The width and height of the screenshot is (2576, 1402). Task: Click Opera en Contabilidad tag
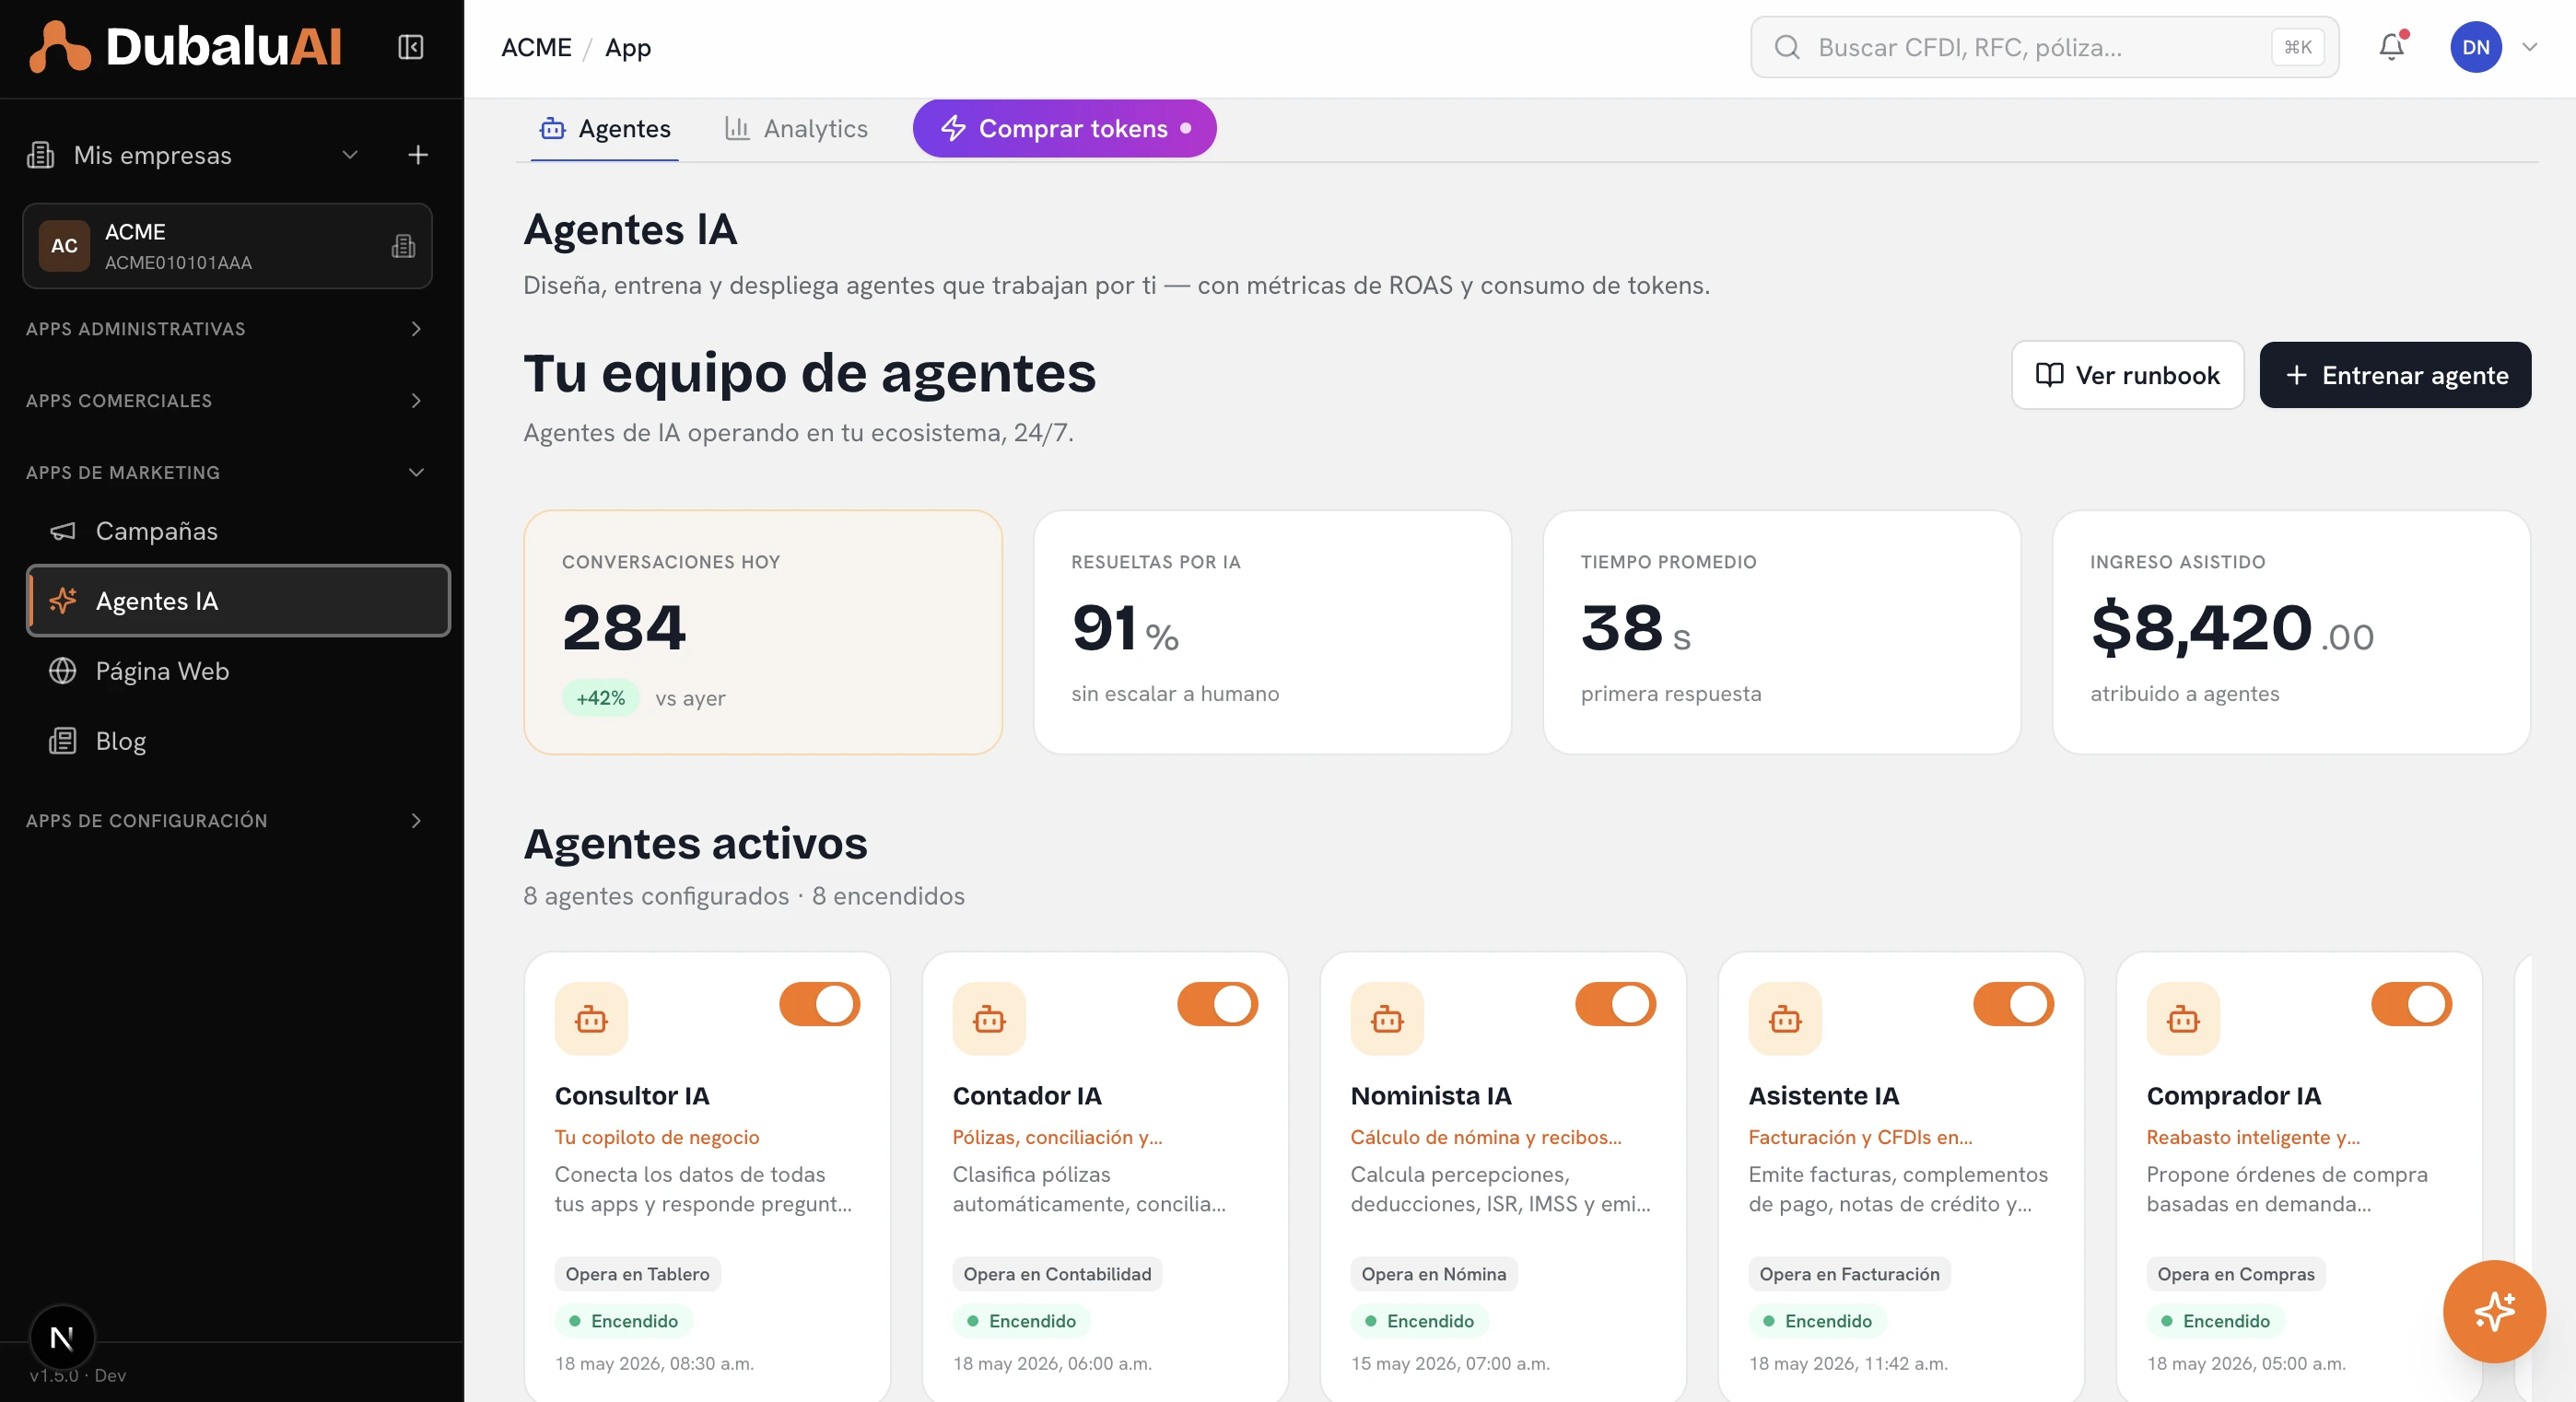coord(1057,1274)
